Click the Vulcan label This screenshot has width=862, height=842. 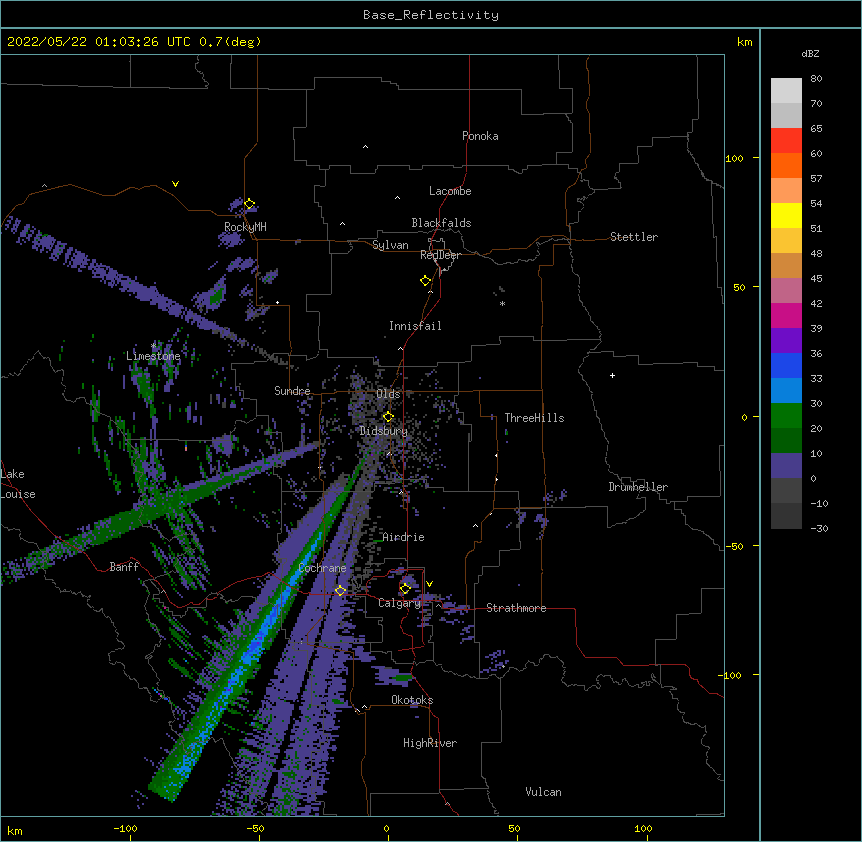(543, 792)
